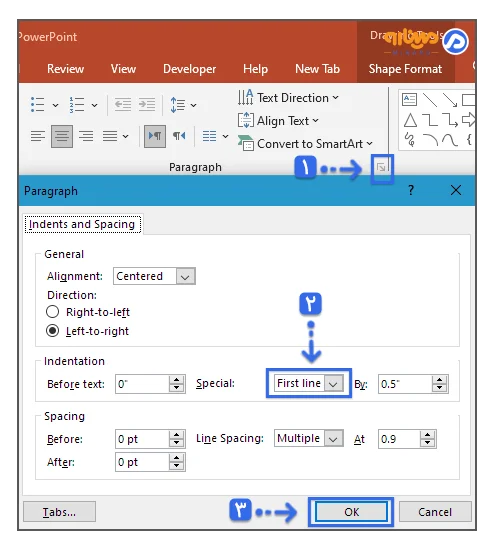Open the Developer ribbon tab
Image resolution: width=499 pixels, height=553 pixels.
point(189,69)
